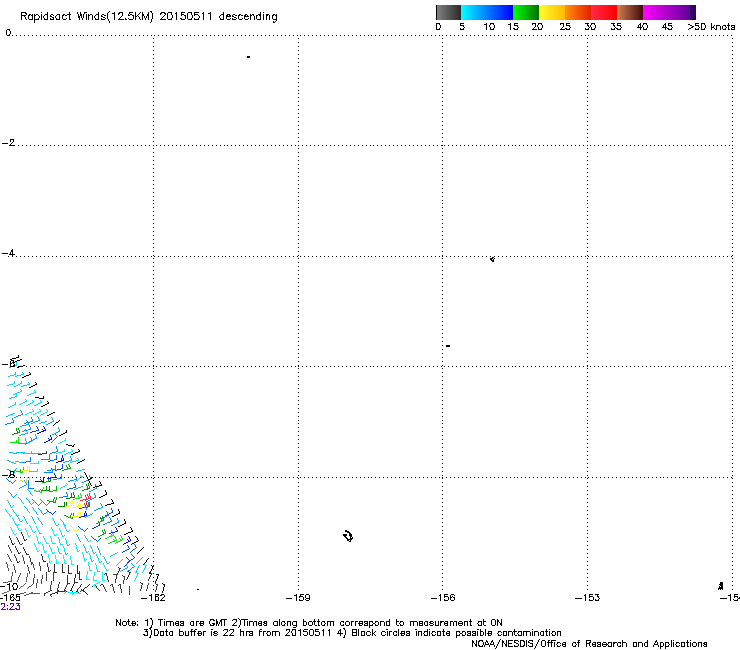Click the '-156' longitude axis label

443,598
